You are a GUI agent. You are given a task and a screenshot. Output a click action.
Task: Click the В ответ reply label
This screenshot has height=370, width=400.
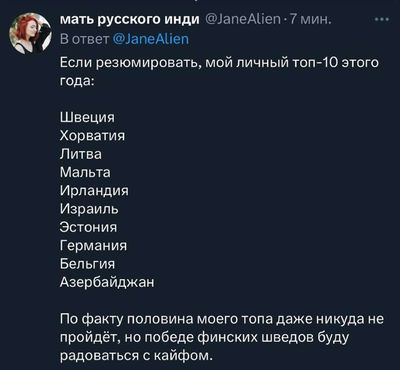(x=85, y=39)
